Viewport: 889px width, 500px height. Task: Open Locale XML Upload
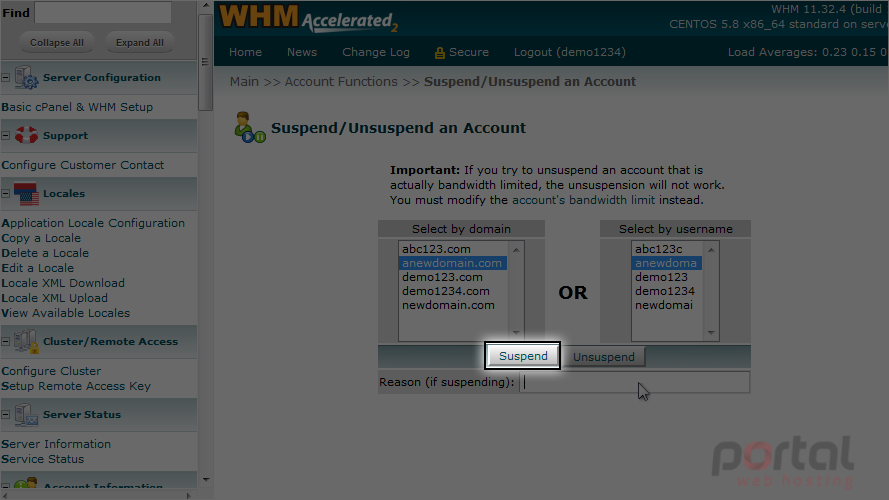coord(54,298)
